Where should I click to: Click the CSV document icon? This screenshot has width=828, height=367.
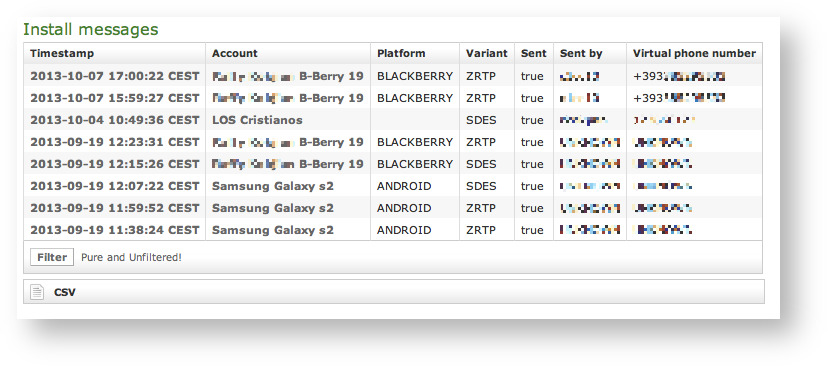pyautogui.click(x=36, y=292)
